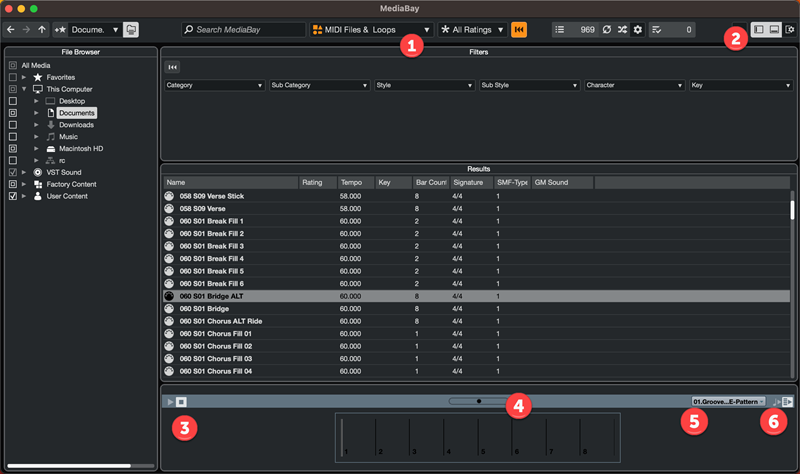This screenshot has height=474, width=800.
Task: Stop the preview playback
Action: click(x=181, y=402)
